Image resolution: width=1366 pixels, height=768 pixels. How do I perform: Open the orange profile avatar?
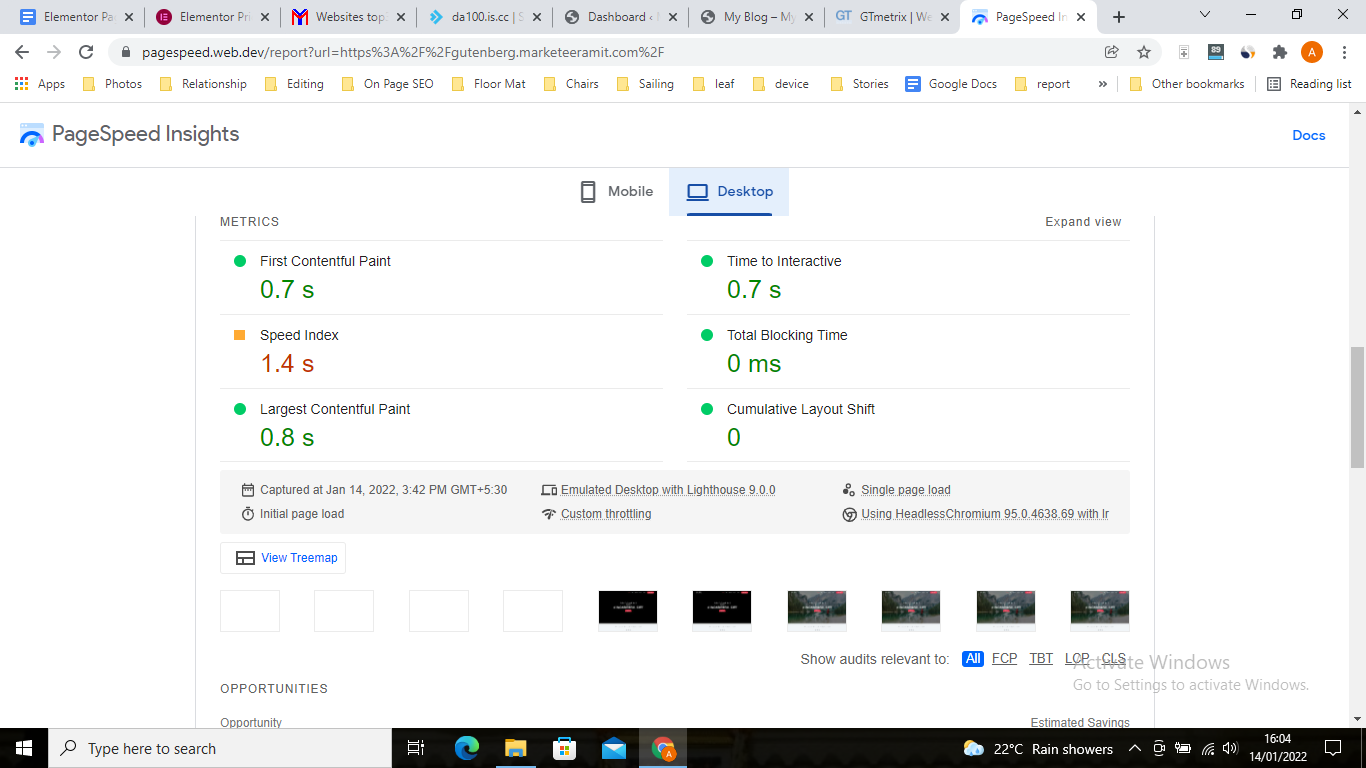pos(1312,52)
